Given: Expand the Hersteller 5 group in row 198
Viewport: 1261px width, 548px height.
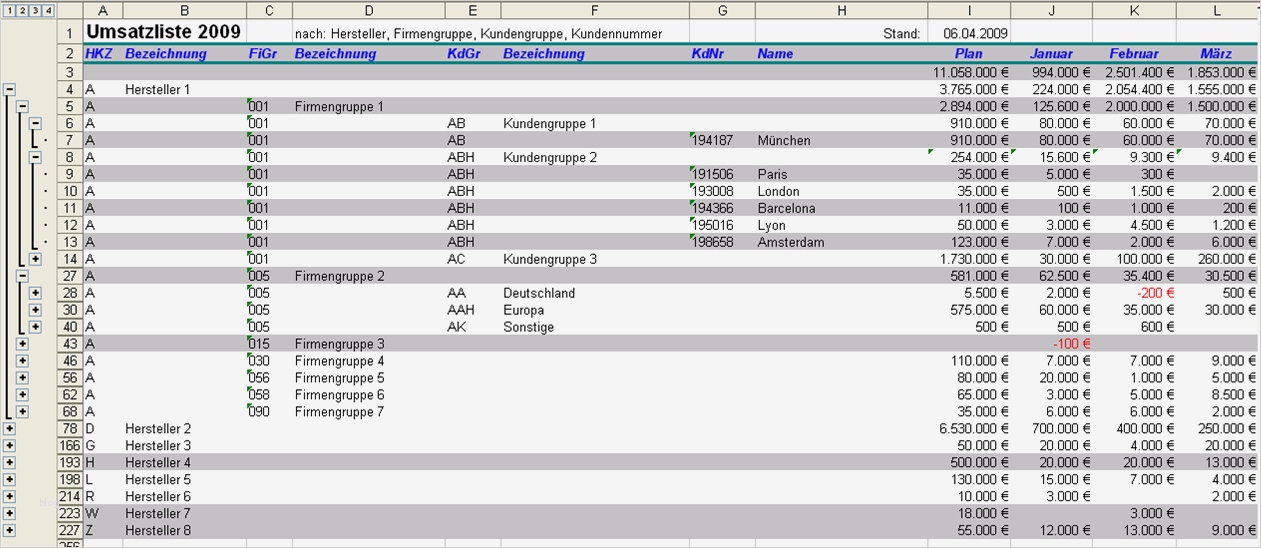Looking at the screenshot, I should [x=9, y=479].
